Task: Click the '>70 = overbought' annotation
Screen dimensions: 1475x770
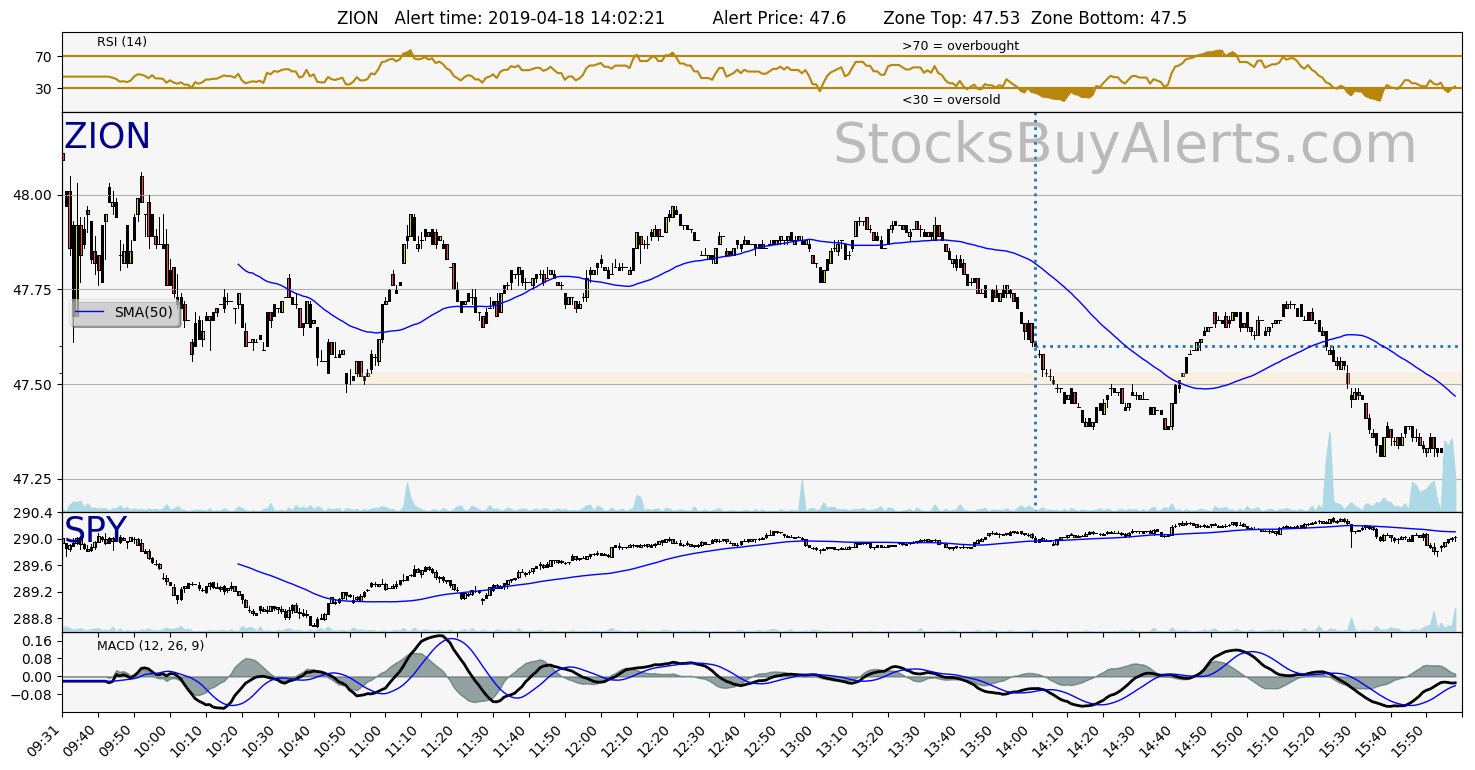Action: tap(960, 46)
